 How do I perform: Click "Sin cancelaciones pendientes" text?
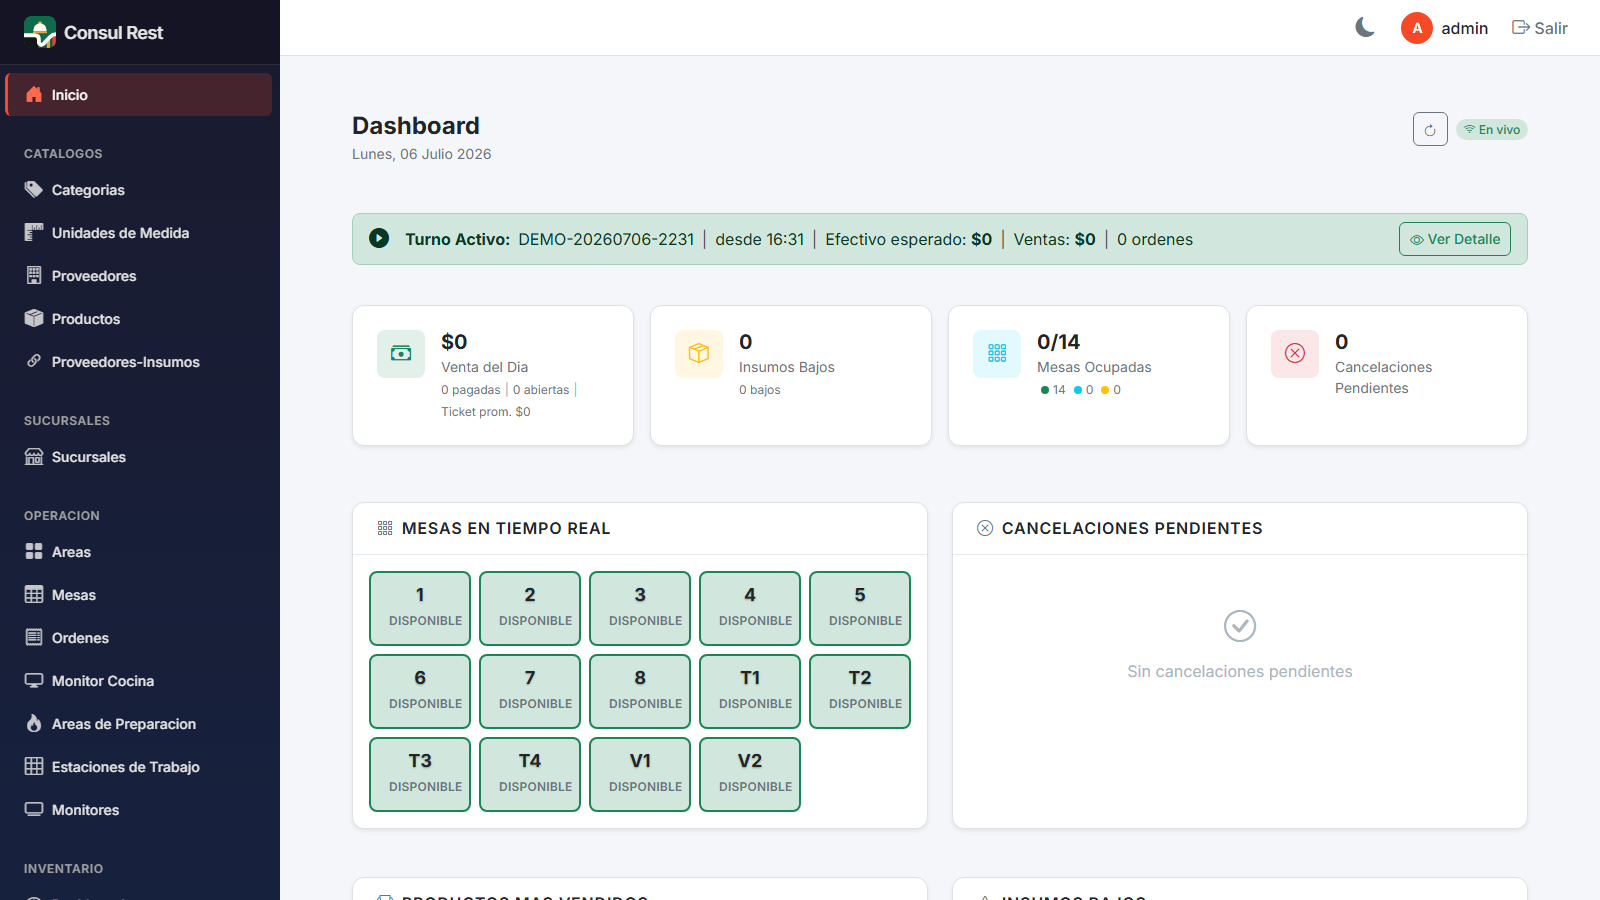coord(1240,671)
